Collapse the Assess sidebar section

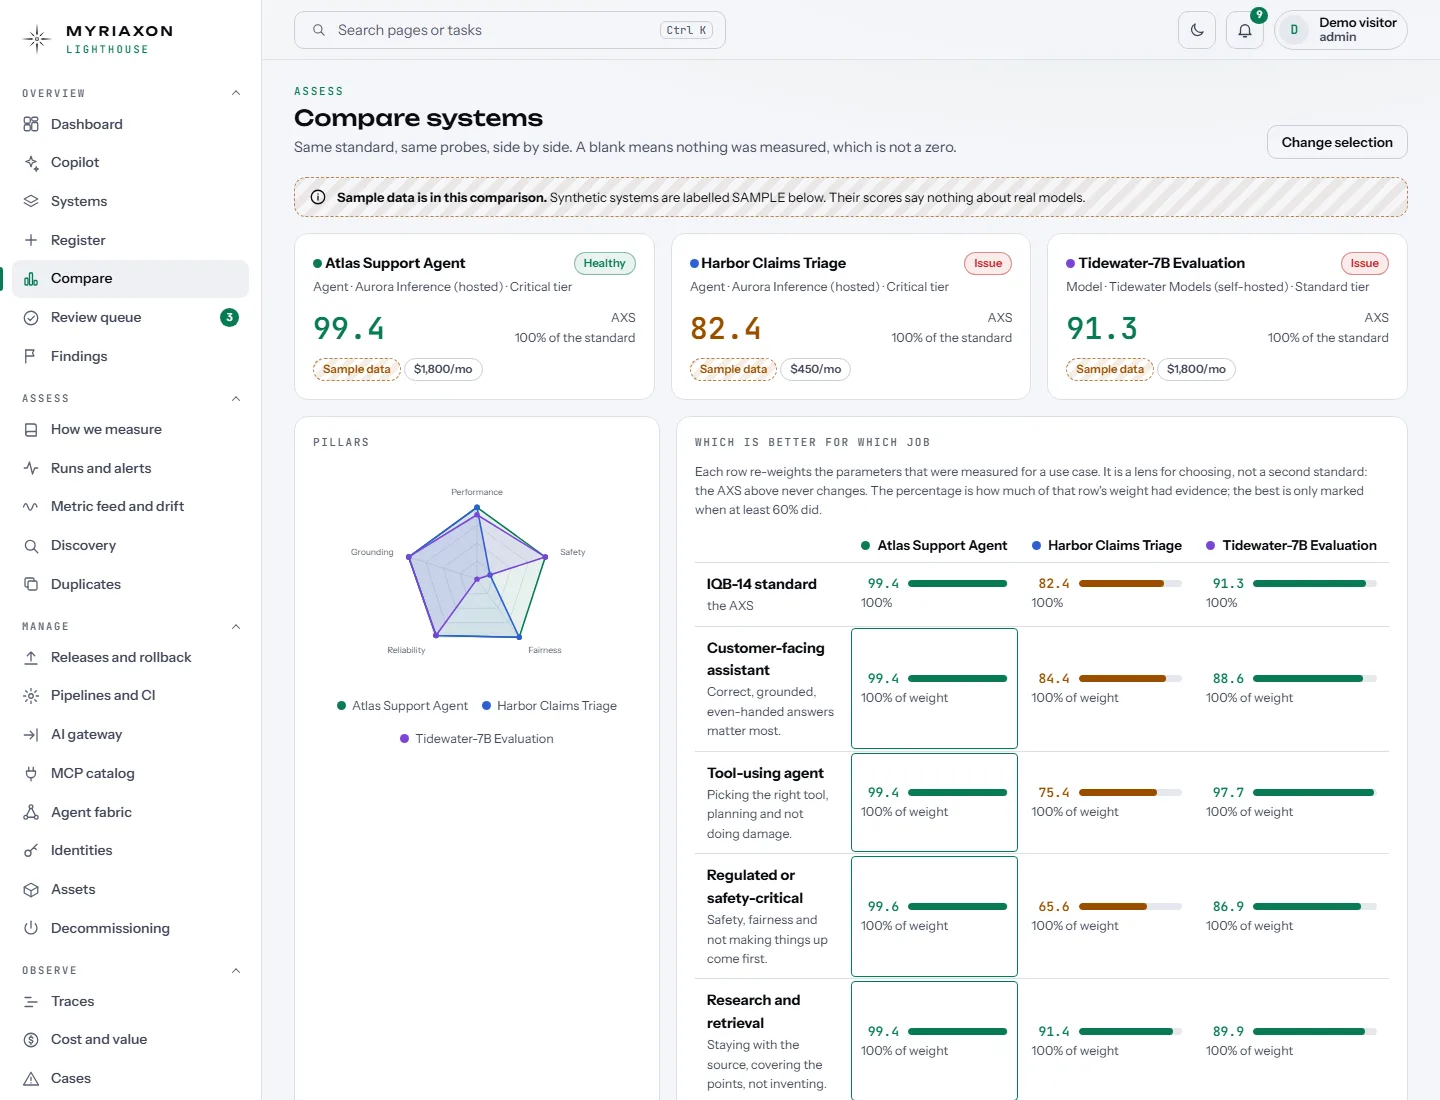click(236, 399)
